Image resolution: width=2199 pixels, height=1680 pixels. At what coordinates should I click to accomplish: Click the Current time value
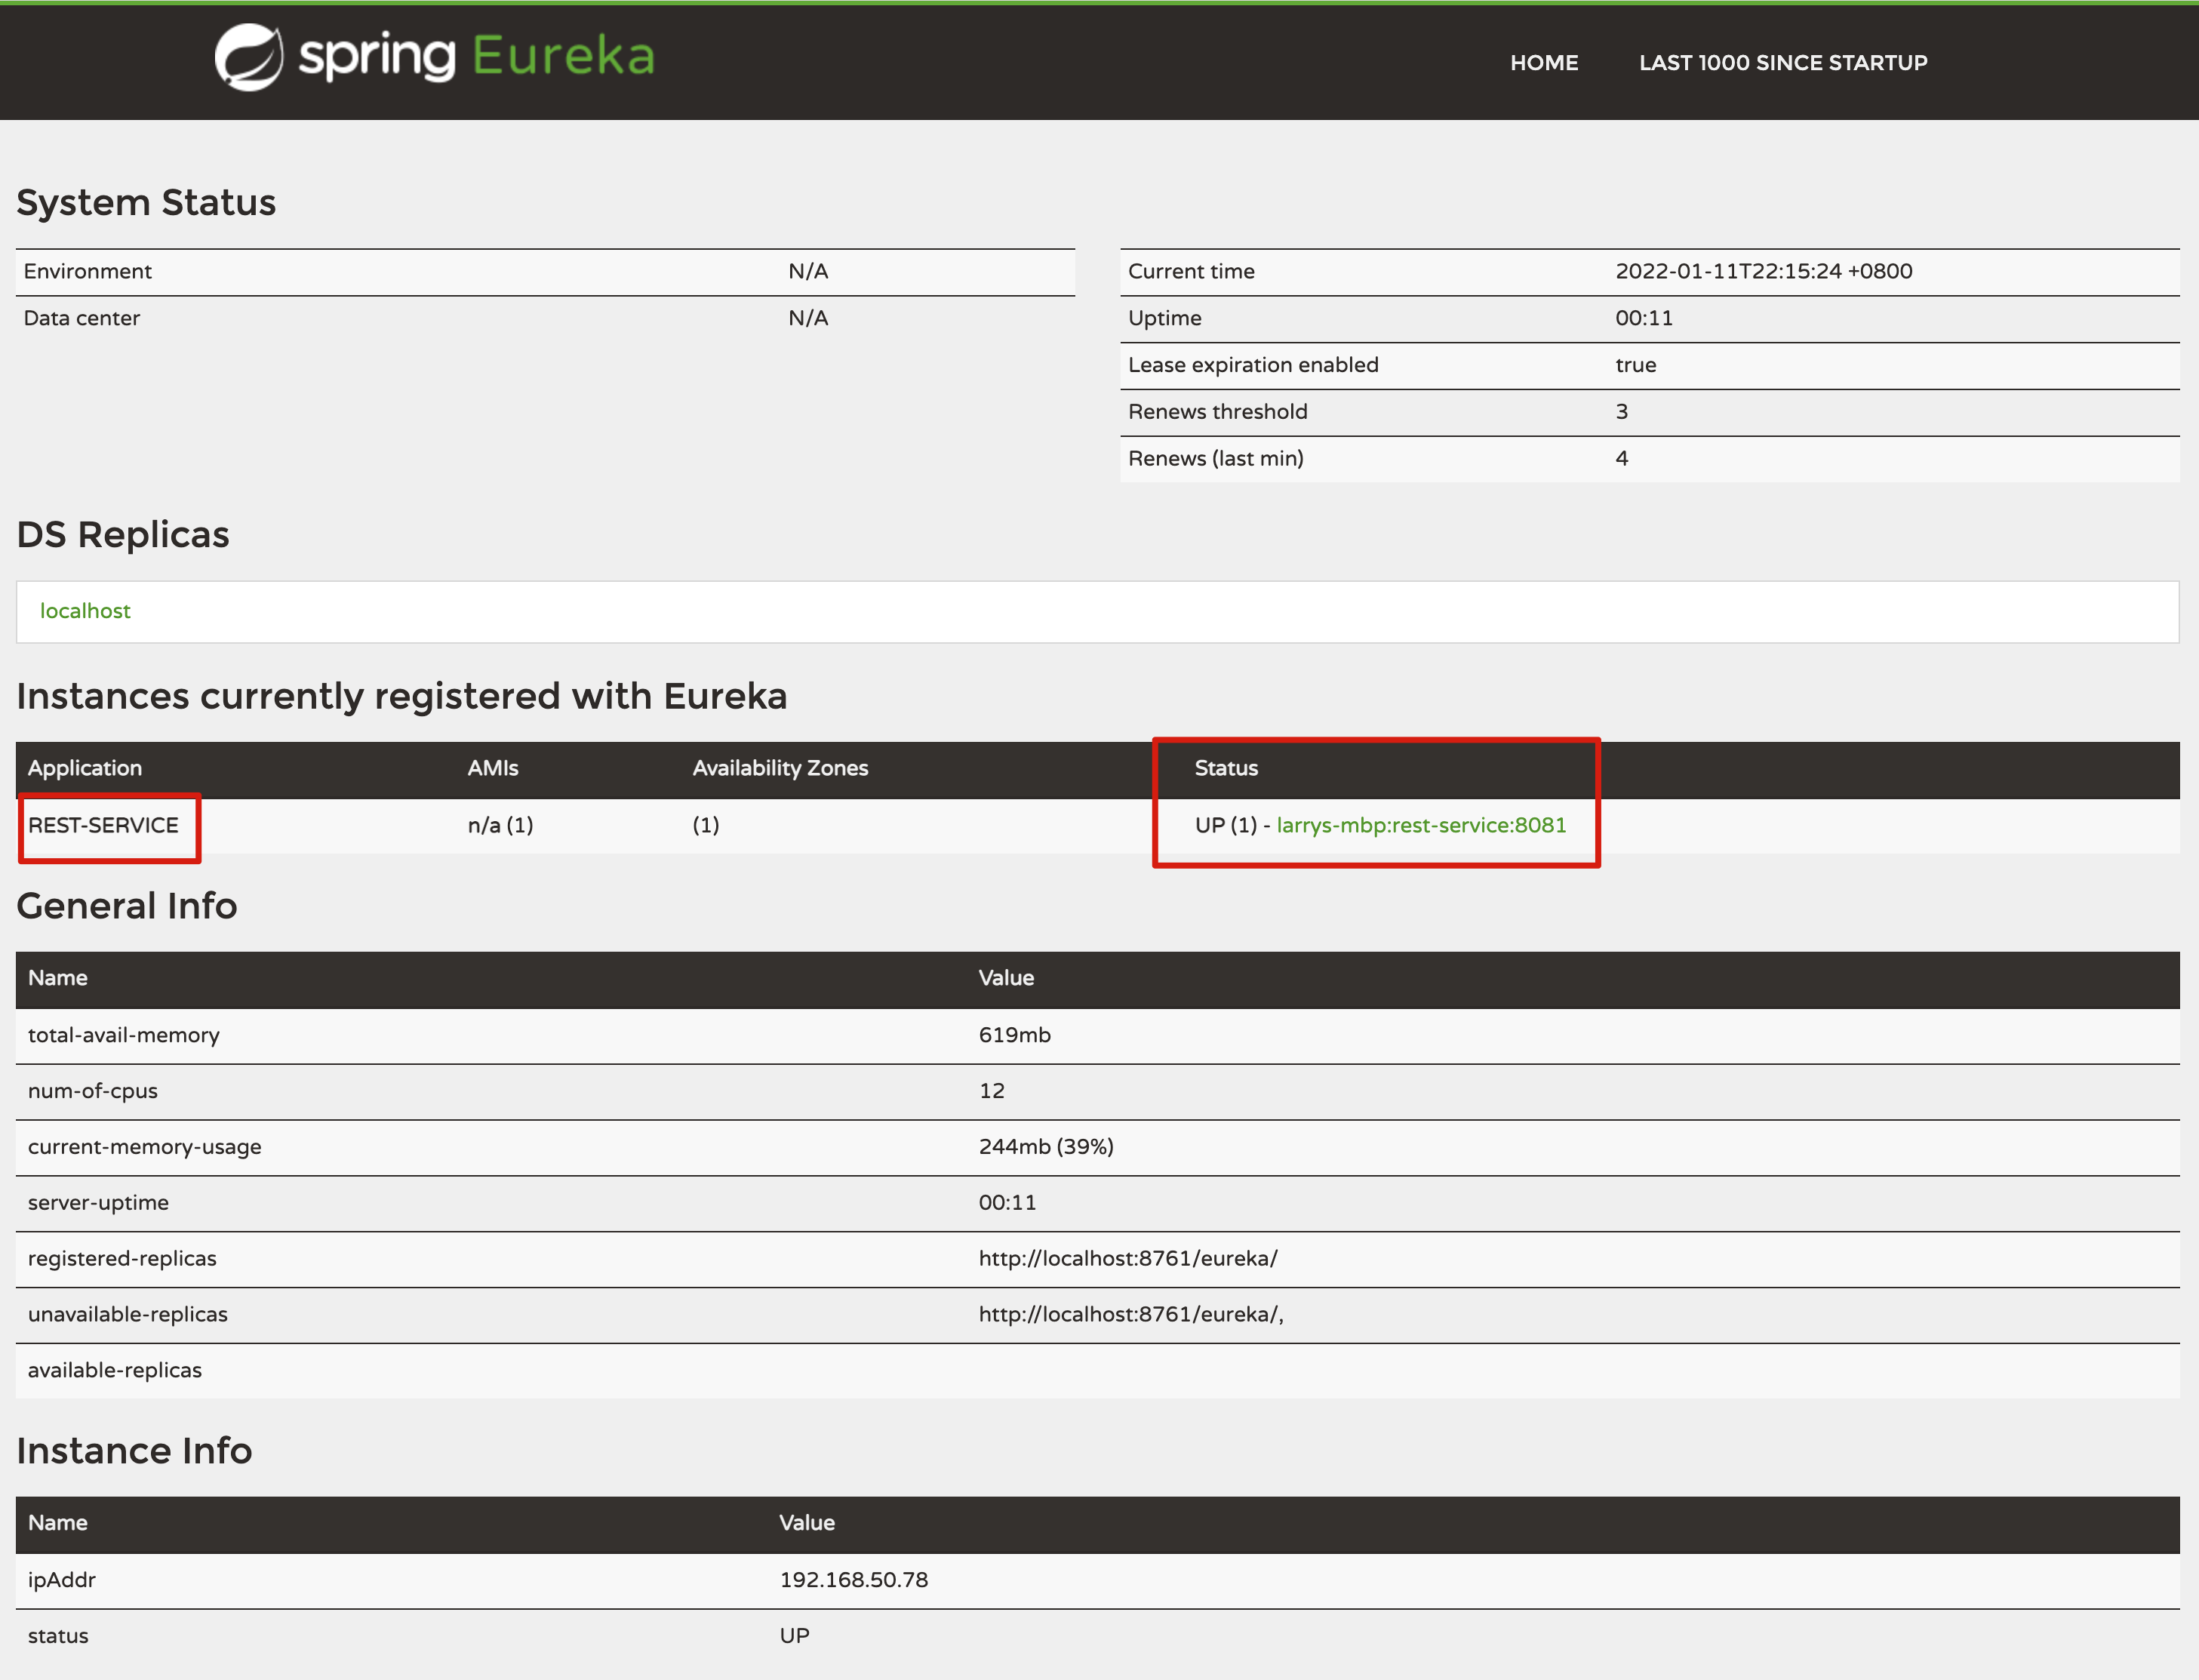pos(1763,271)
